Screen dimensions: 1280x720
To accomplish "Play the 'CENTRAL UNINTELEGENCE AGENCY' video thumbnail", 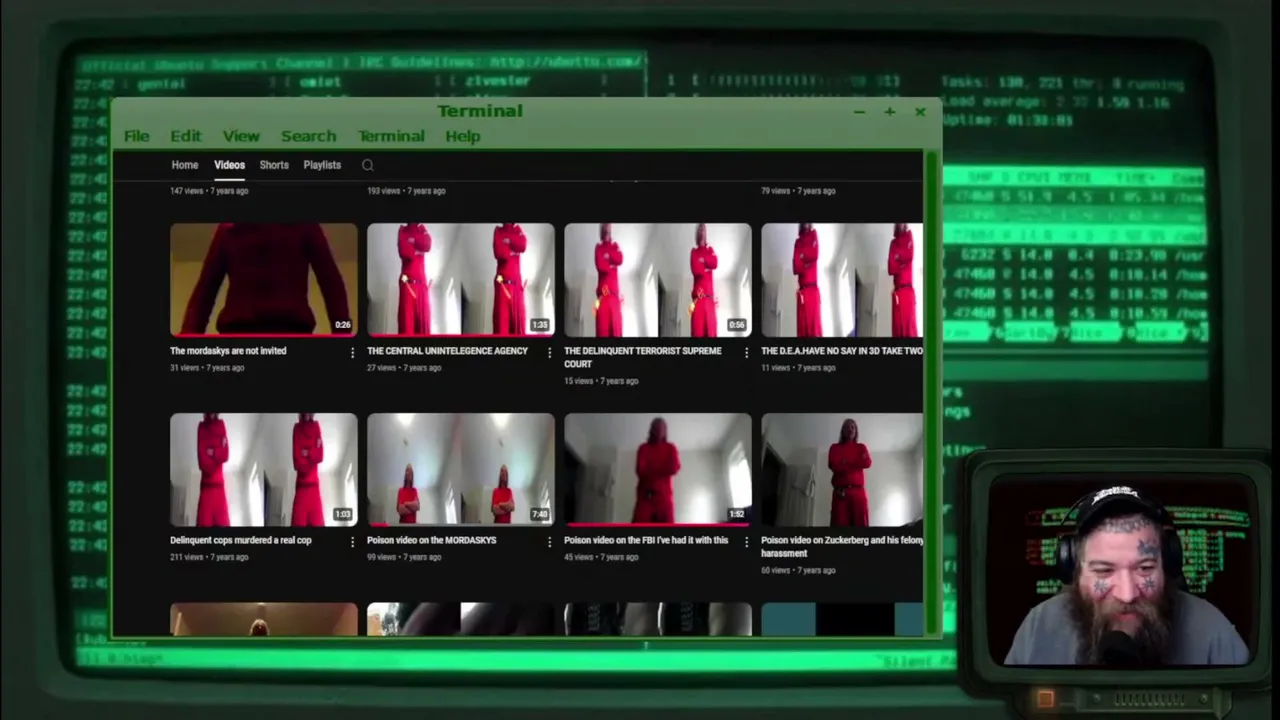I will (x=461, y=279).
